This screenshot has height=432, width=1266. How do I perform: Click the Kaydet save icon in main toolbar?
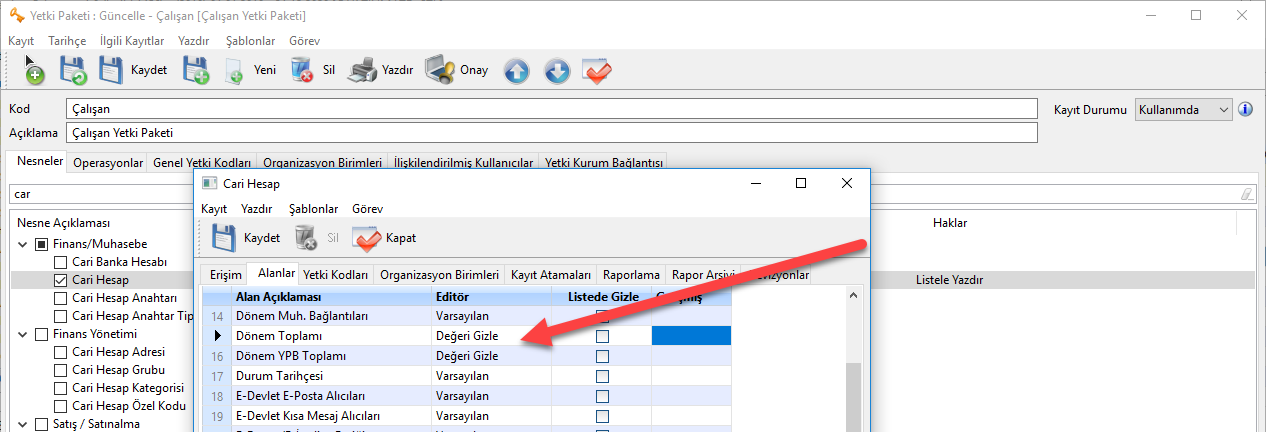coord(113,70)
